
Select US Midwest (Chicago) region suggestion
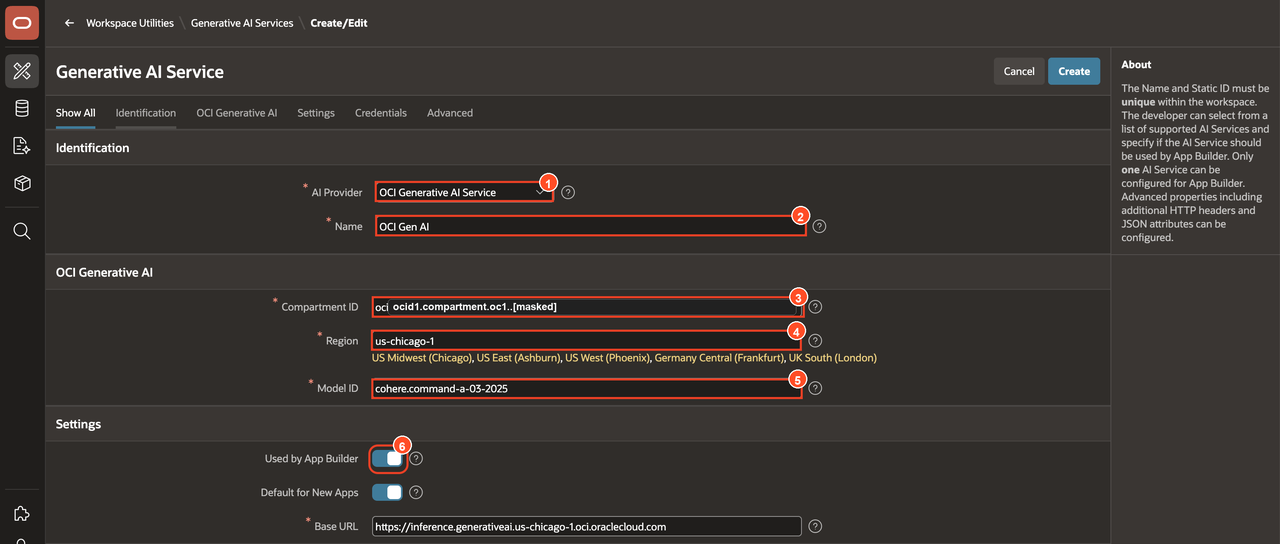(x=422, y=358)
